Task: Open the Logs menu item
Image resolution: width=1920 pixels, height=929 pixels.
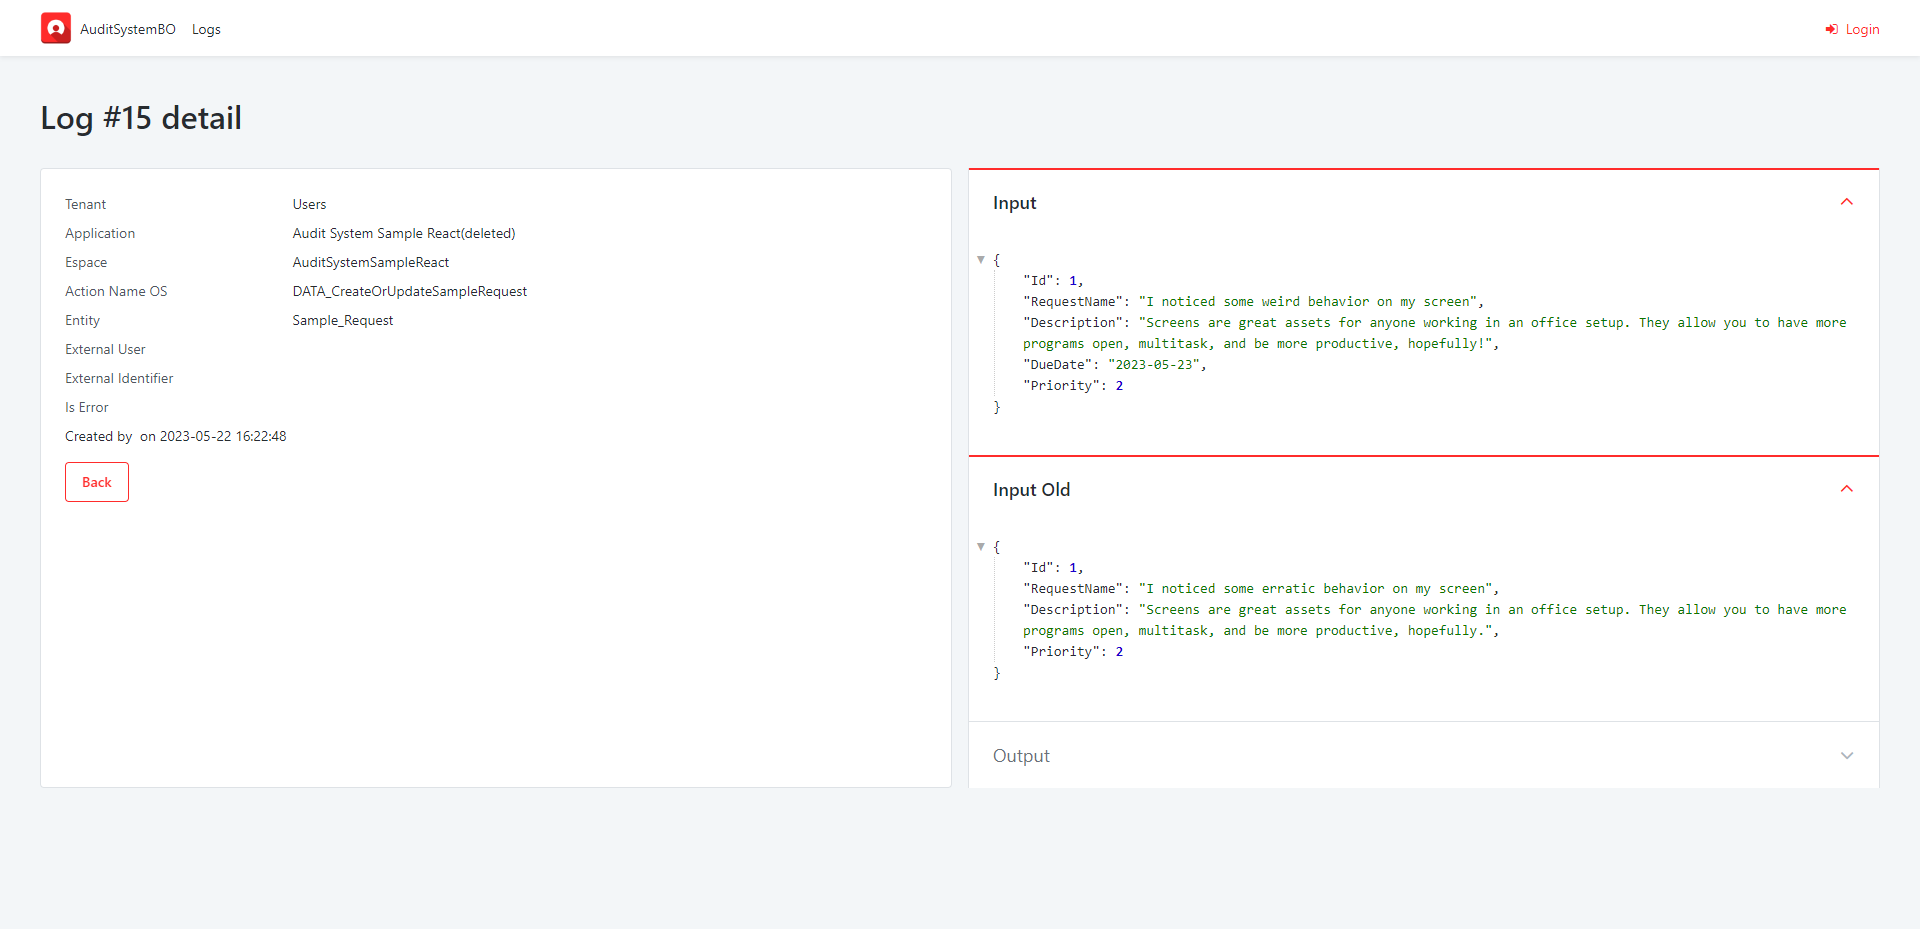Action: 206,29
